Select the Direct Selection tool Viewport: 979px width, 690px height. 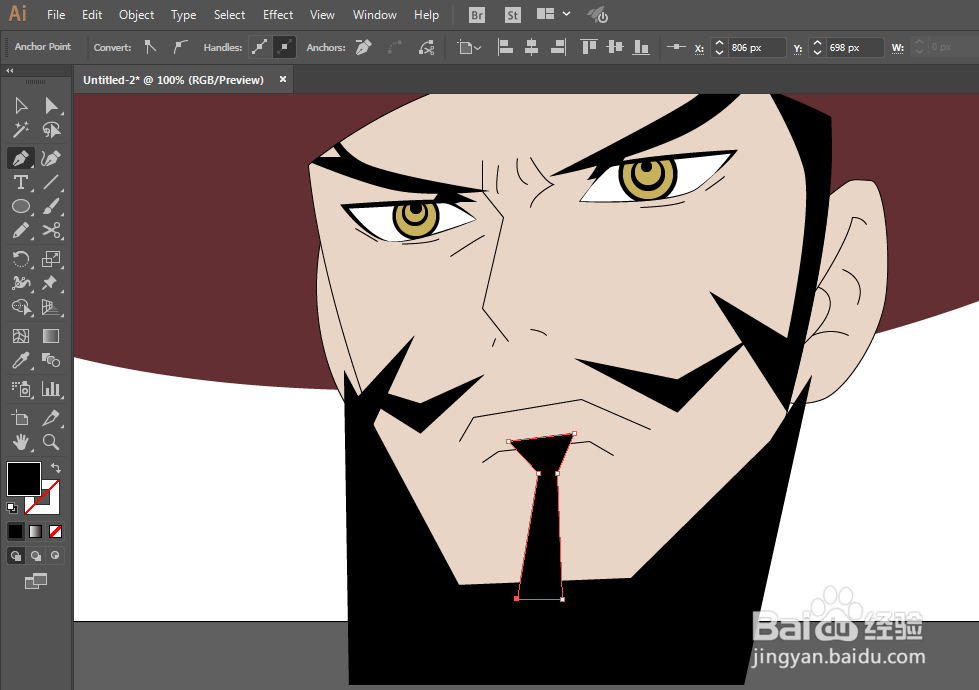coord(51,106)
